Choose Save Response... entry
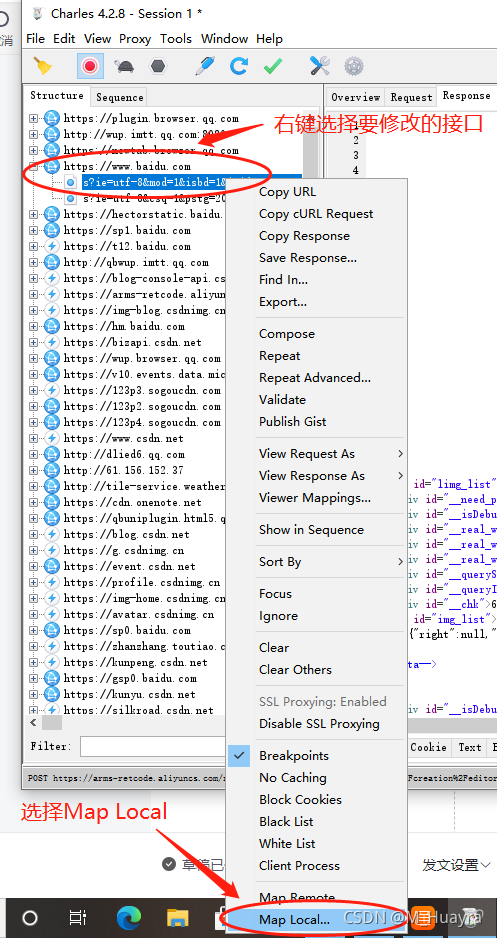Screen dimensions: 497x938 (x=316, y=258)
